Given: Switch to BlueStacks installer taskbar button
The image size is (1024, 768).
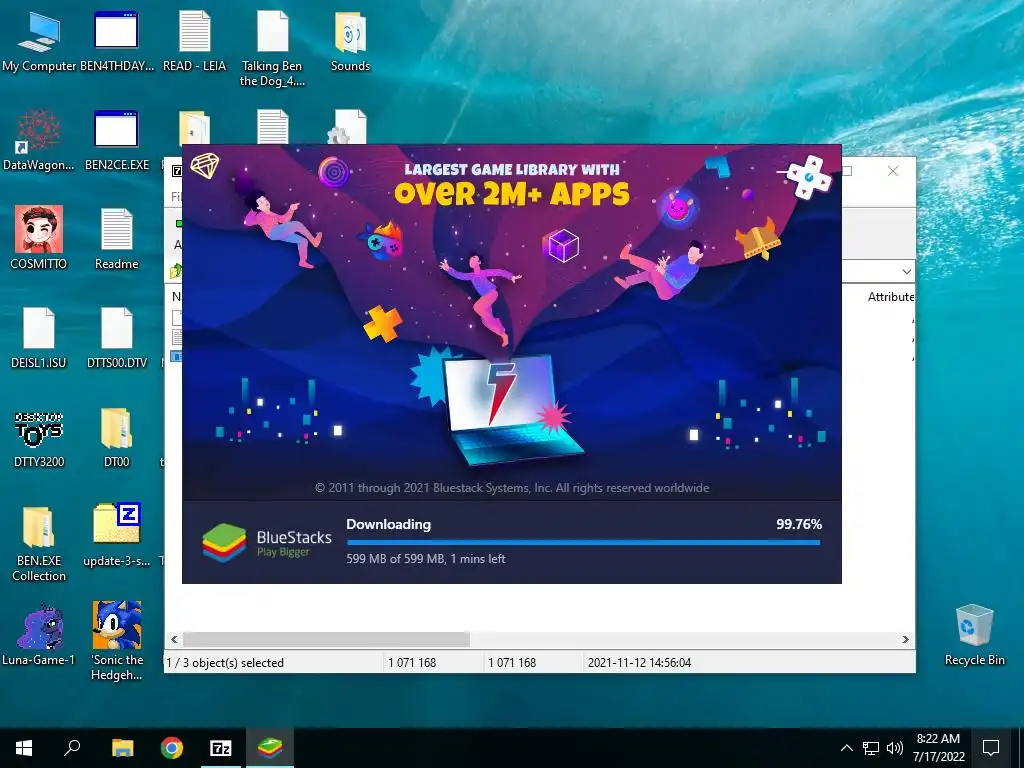Looking at the screenshot, I should (270, 748).
